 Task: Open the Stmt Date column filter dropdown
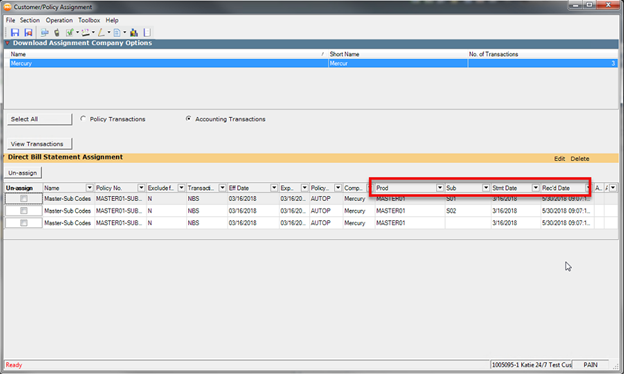536,188
